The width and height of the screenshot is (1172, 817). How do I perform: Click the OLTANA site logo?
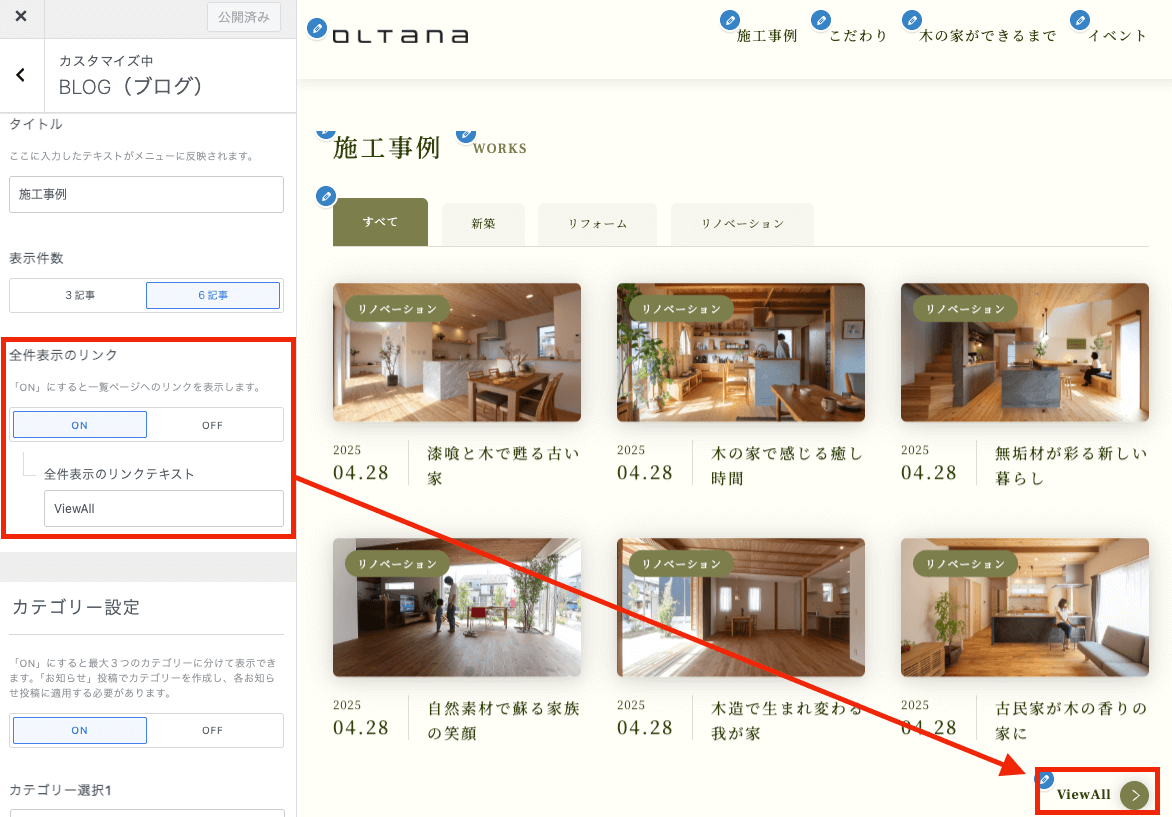click(x=401, y=36)
